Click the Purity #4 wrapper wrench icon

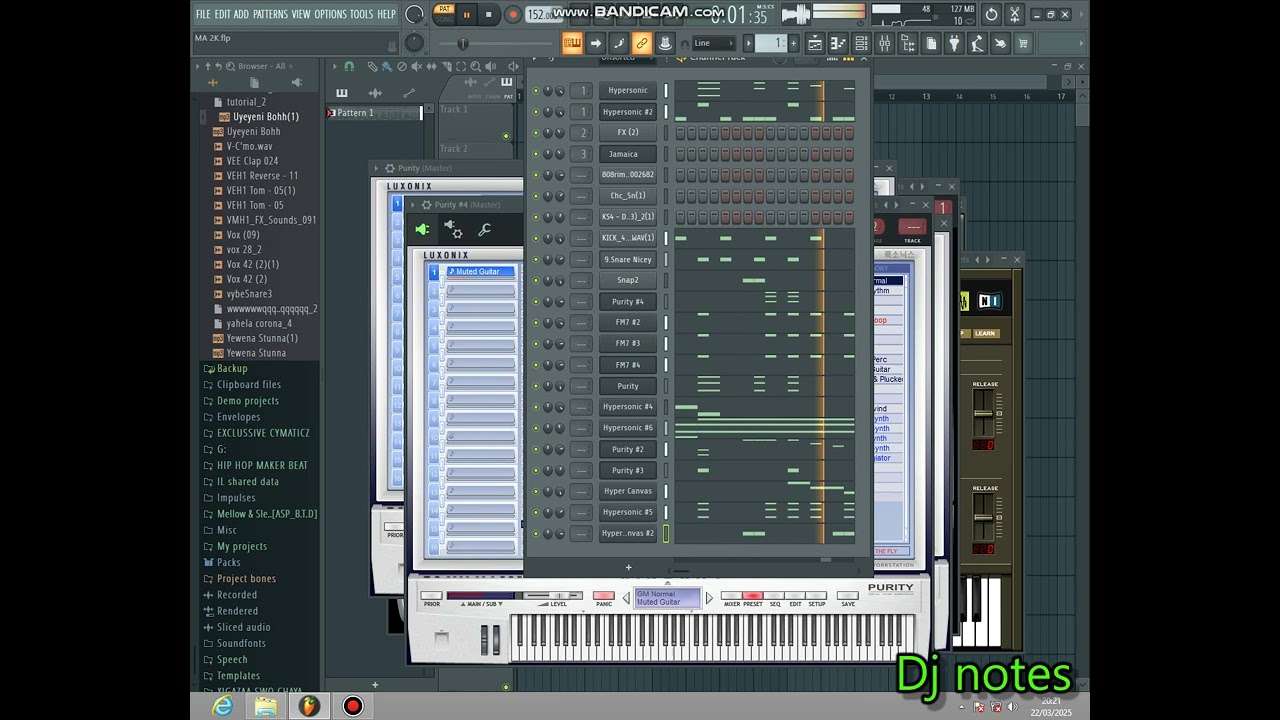pos(484,229)
